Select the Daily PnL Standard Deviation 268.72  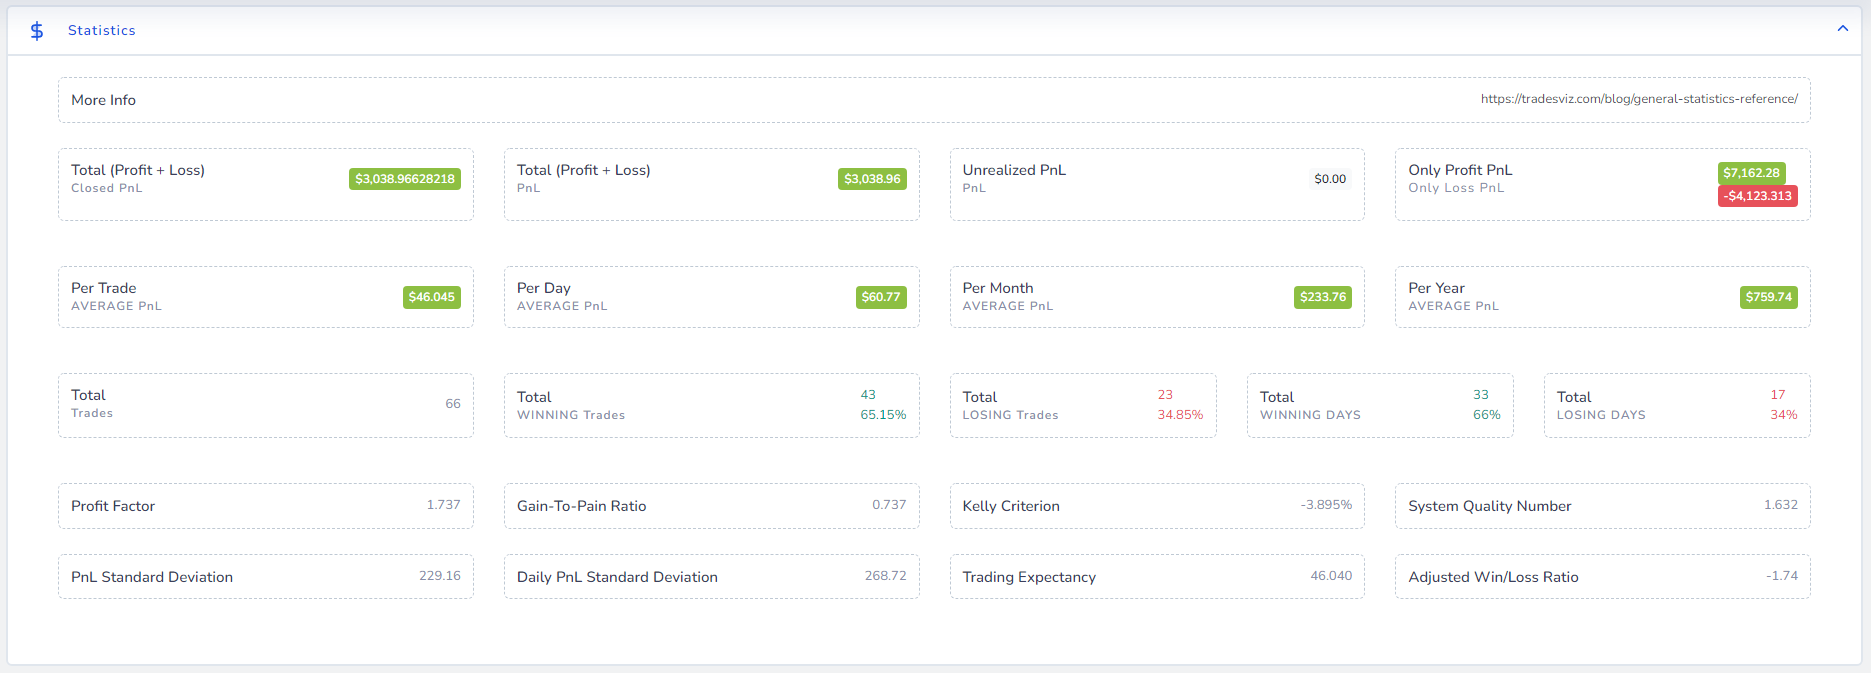pos(886,576)
